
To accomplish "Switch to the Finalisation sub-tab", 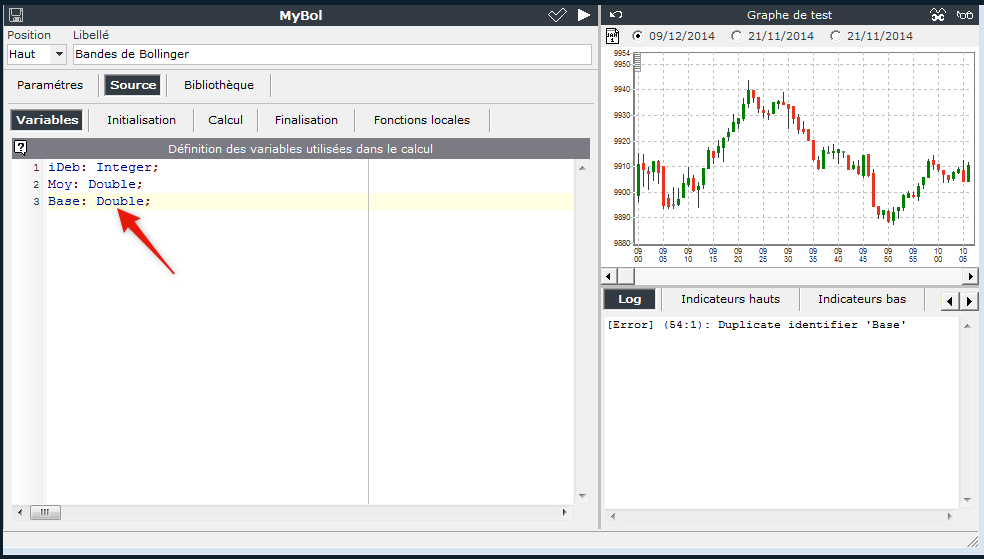I will pyautogui.click(x=306, y=120).
